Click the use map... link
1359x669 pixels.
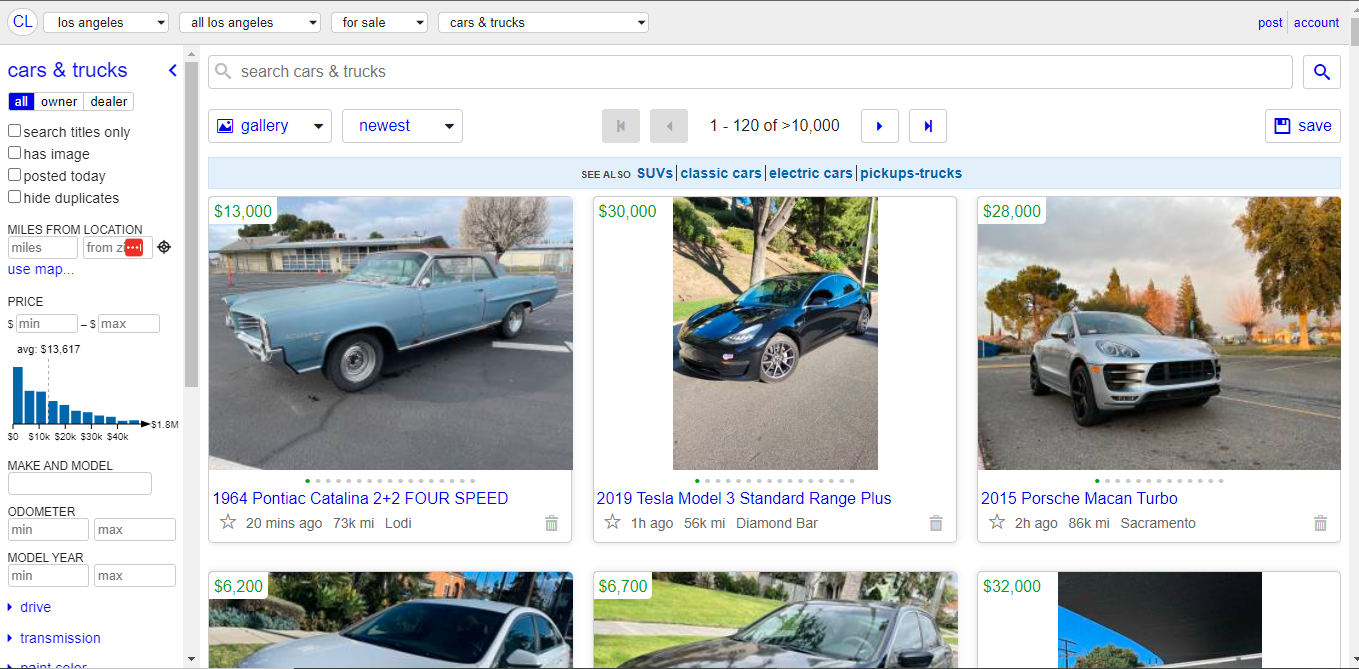coord(41,269)
